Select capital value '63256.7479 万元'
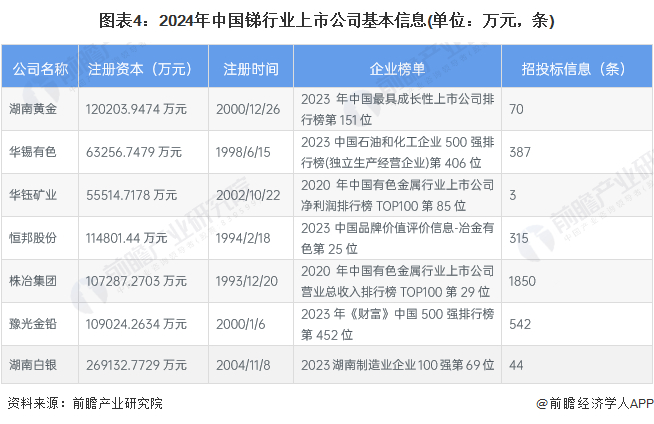The height and width of the screenshot is (424, 654). click(x=134, y=152)
